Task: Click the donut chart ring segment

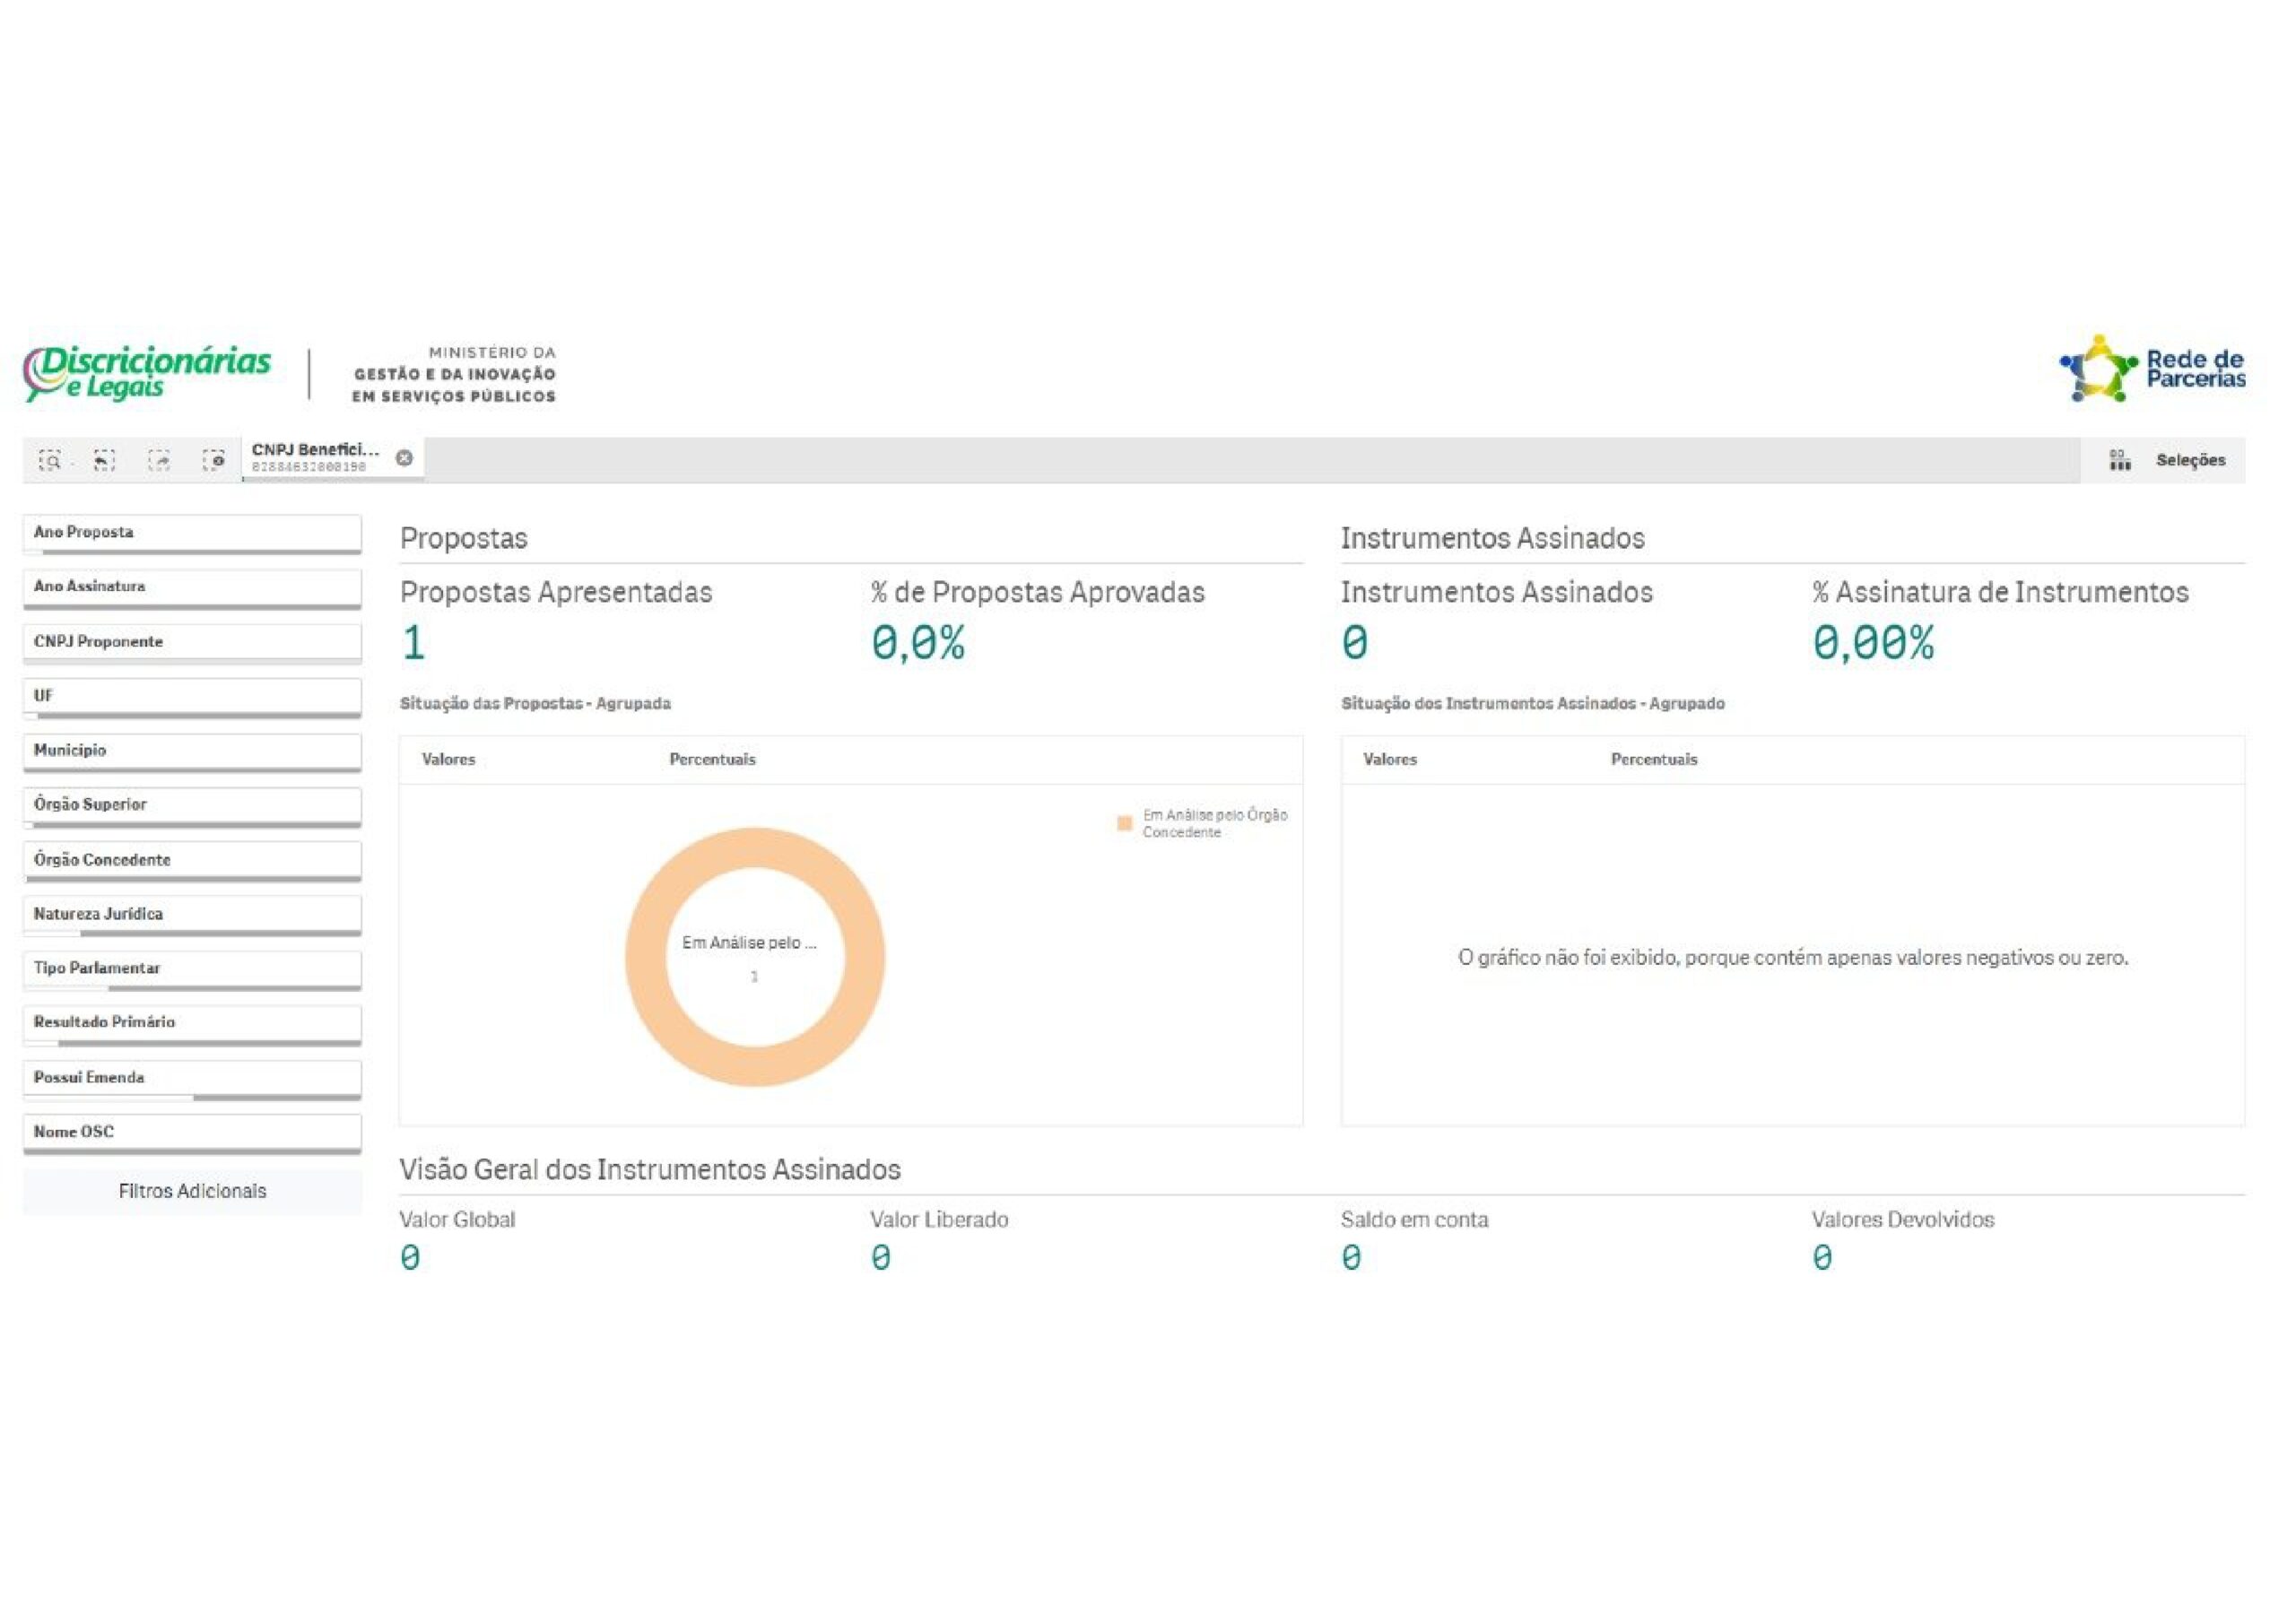Action: point(645,957)
